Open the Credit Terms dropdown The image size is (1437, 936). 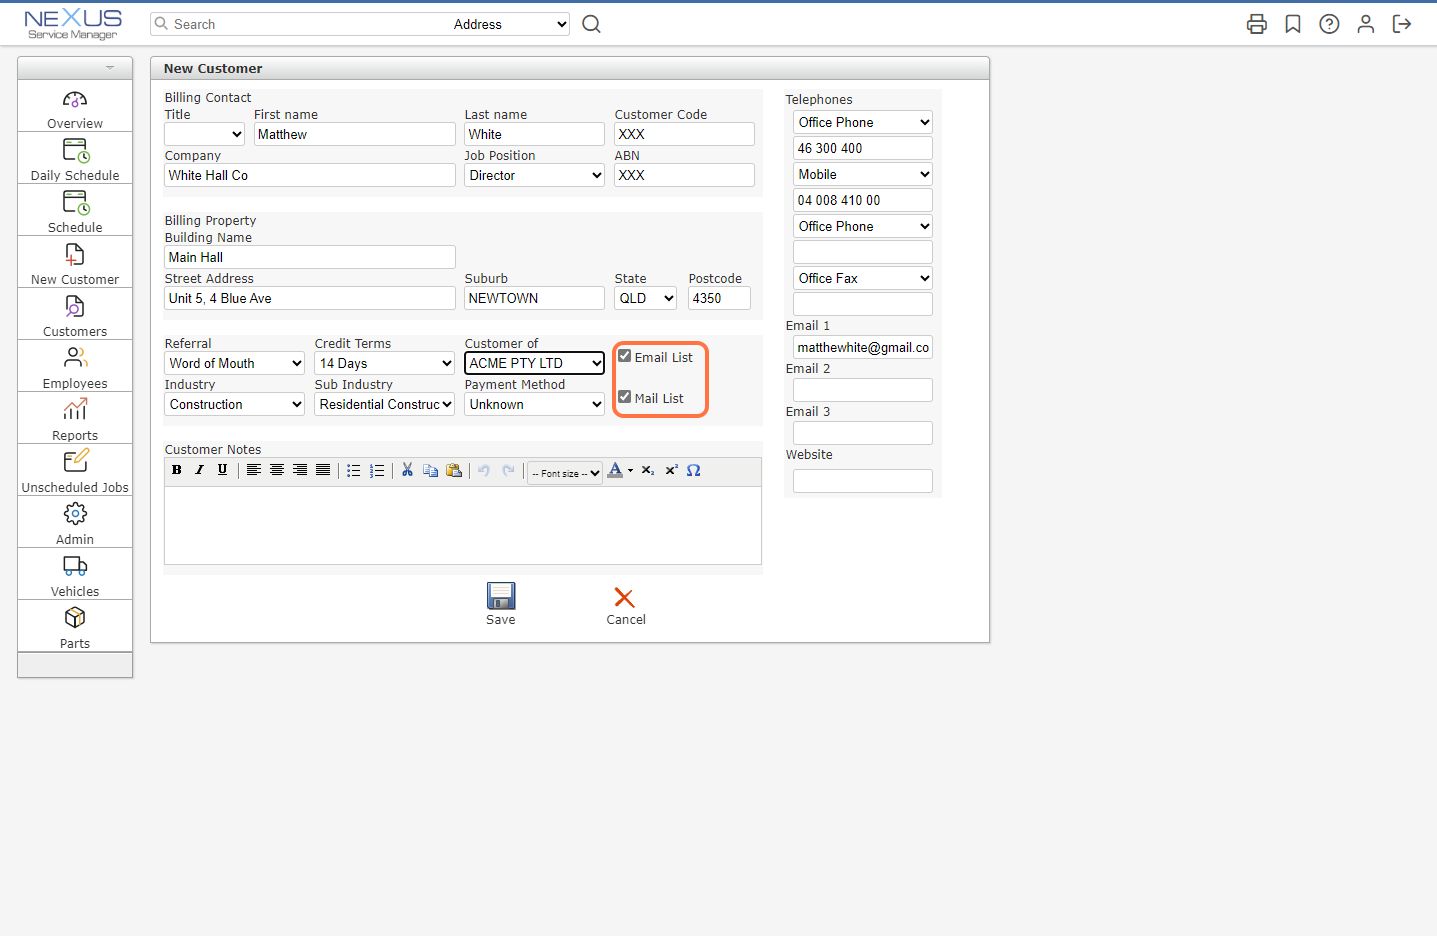385,363
